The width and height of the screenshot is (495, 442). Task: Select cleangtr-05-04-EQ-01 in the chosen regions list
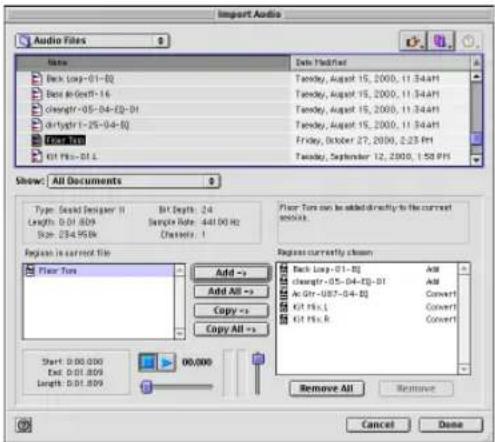coord(339,282)
